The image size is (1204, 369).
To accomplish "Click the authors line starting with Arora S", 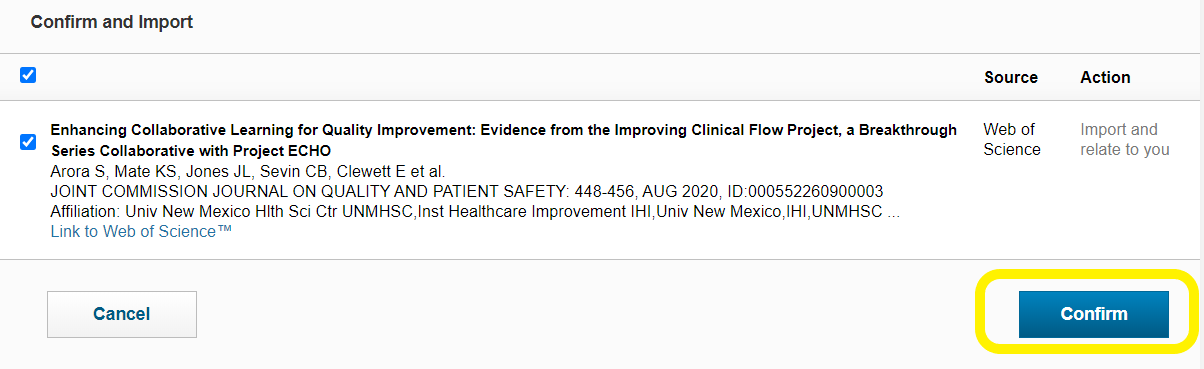I will coord(247,171).
